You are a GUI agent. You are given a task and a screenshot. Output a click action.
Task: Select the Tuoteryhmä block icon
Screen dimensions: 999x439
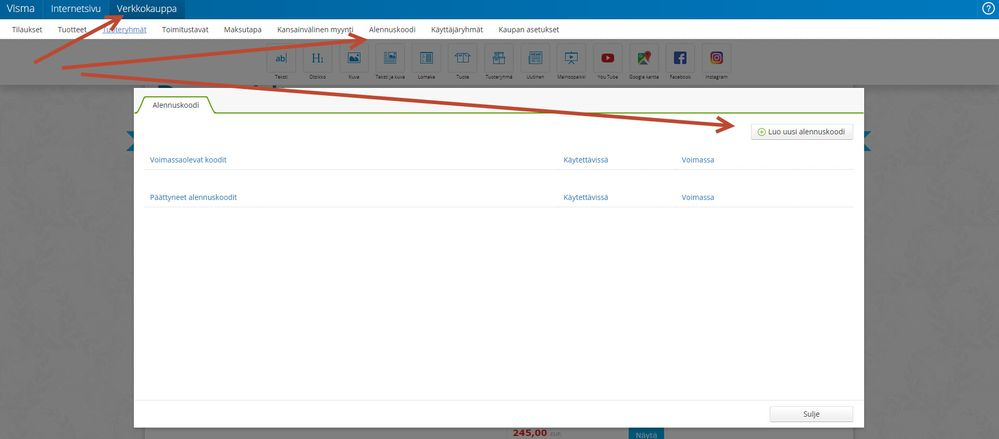click(499, 58)
